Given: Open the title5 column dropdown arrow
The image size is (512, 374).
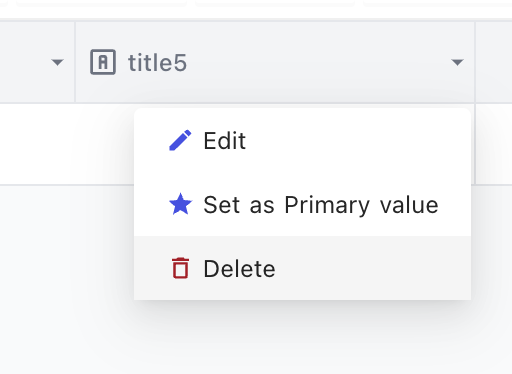Looking at the screenshot, I should [457, 62].
